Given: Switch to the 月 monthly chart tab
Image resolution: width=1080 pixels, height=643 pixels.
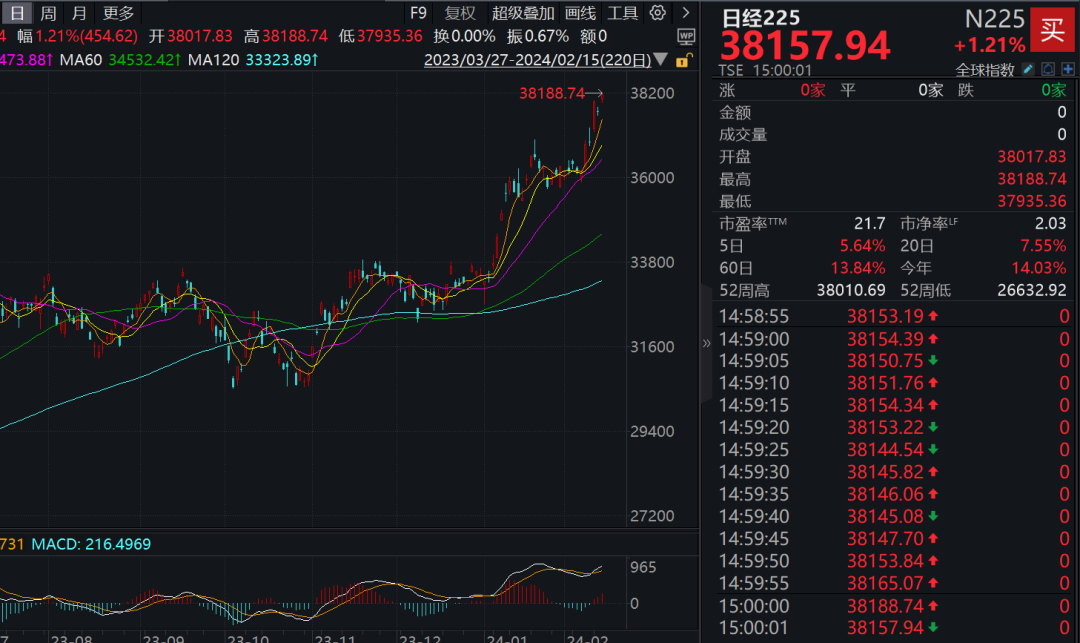Looking at the screenshot, I should [79, 12].
